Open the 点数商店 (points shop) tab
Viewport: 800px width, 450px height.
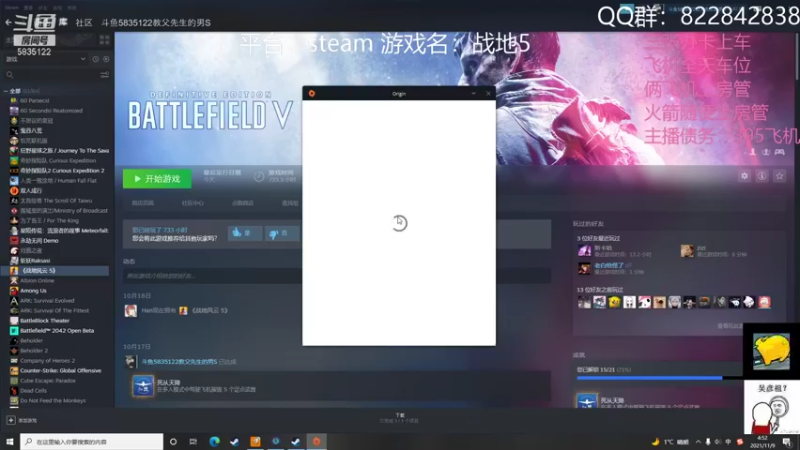242,203
